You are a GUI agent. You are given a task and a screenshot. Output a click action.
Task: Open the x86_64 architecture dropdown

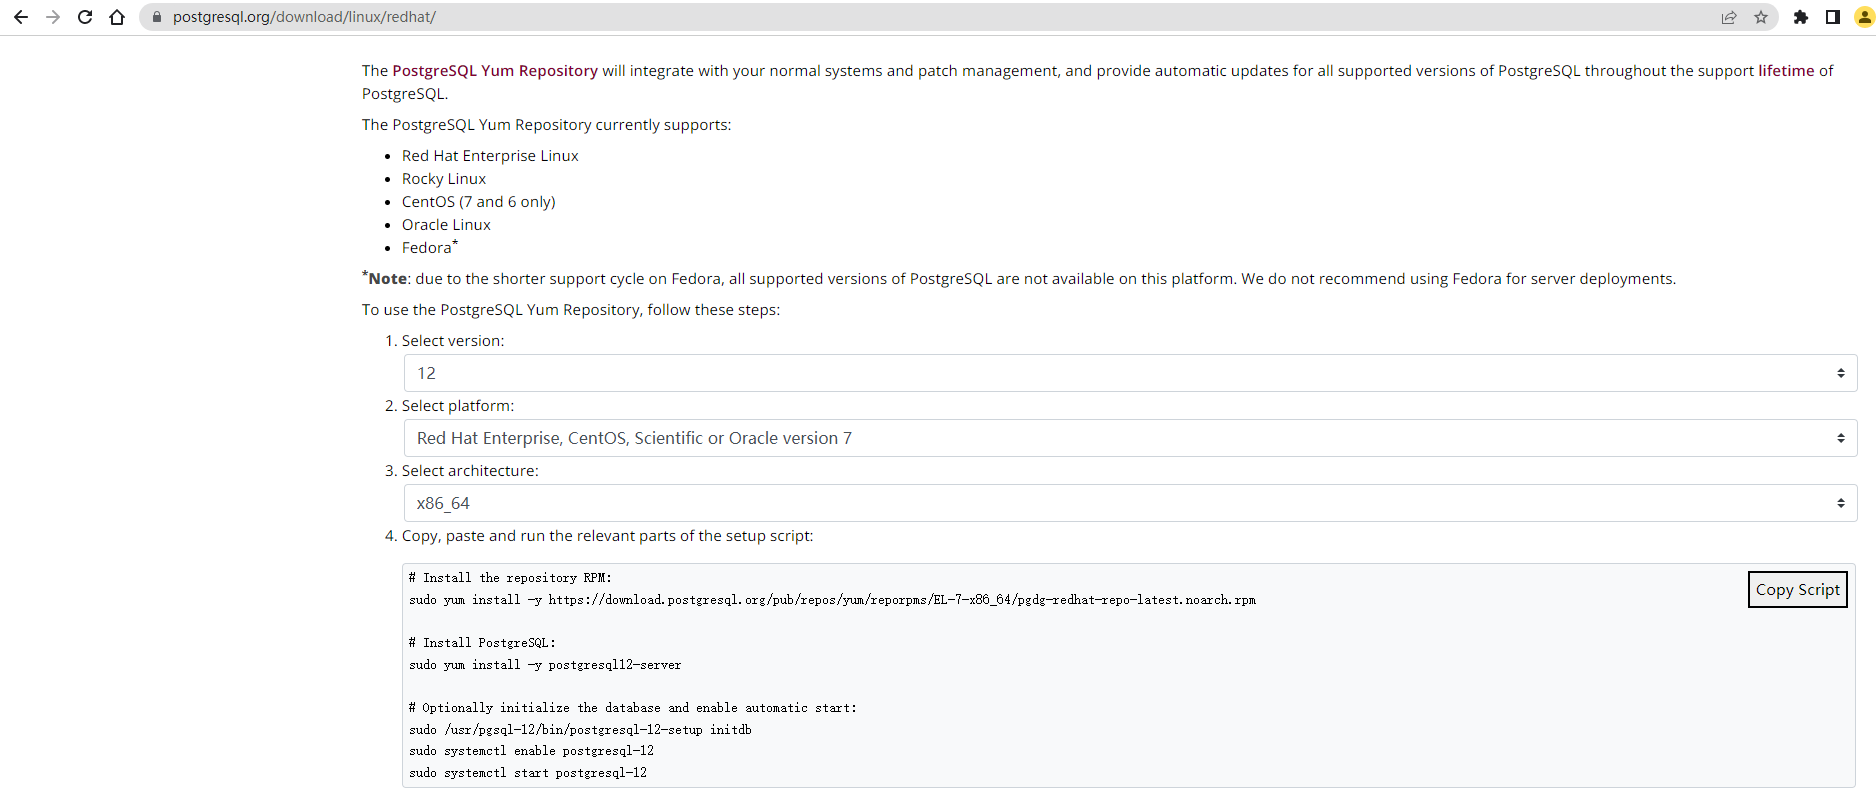click(1130, 503)
